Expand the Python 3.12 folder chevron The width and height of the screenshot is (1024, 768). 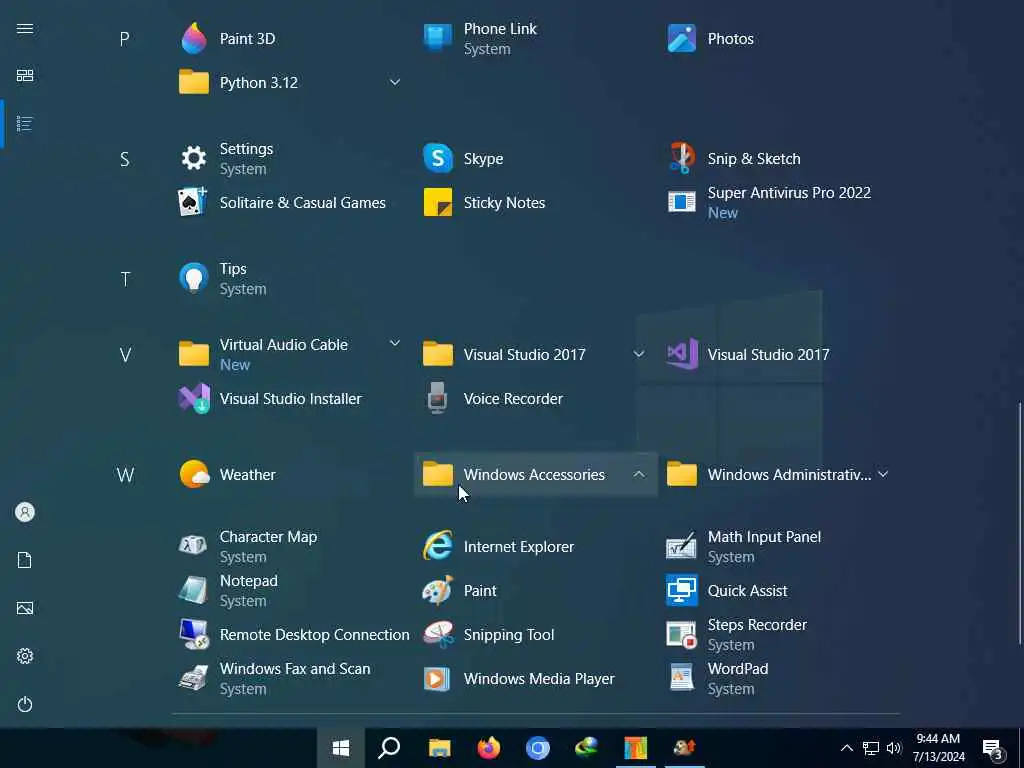pos(394,82)
